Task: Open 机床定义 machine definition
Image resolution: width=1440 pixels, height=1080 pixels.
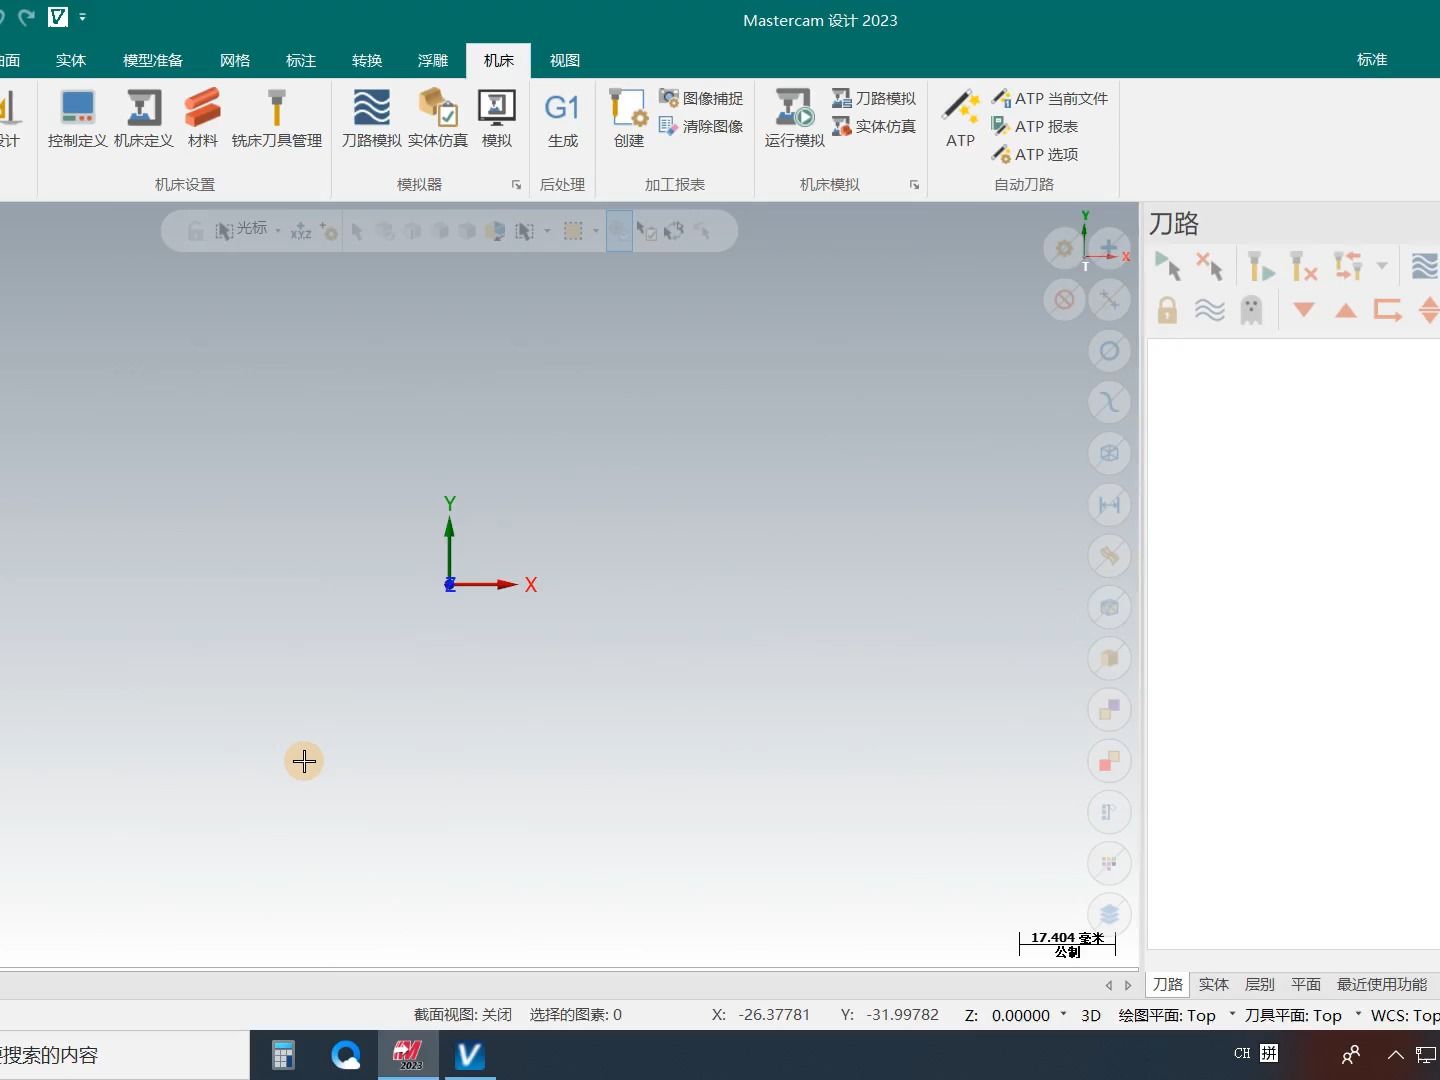Action: (x=144, y=119)
